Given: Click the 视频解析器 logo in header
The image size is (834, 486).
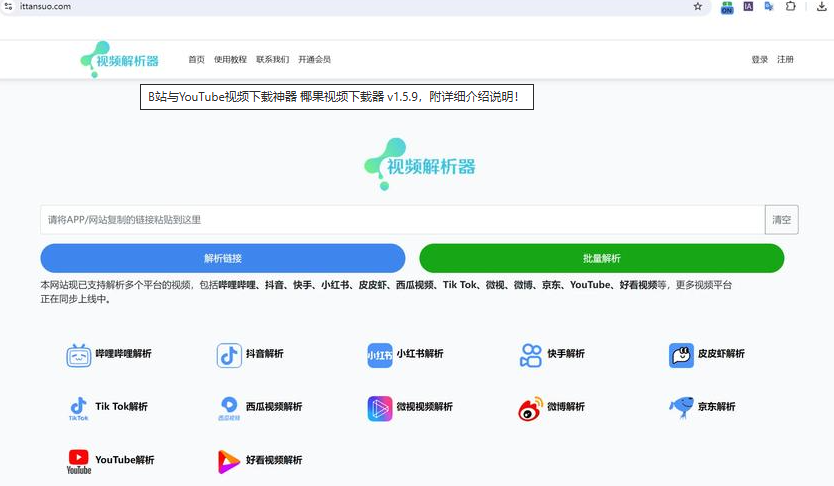Looking at the screenshot, I should tap(120, 60).
